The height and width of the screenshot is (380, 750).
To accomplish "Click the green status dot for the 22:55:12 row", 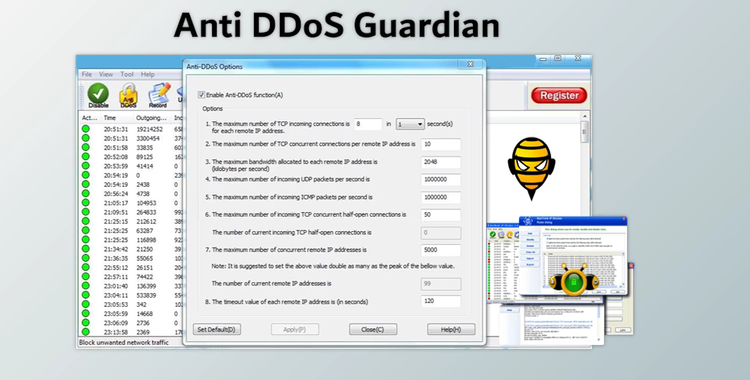I will click(x=86, y=267).
